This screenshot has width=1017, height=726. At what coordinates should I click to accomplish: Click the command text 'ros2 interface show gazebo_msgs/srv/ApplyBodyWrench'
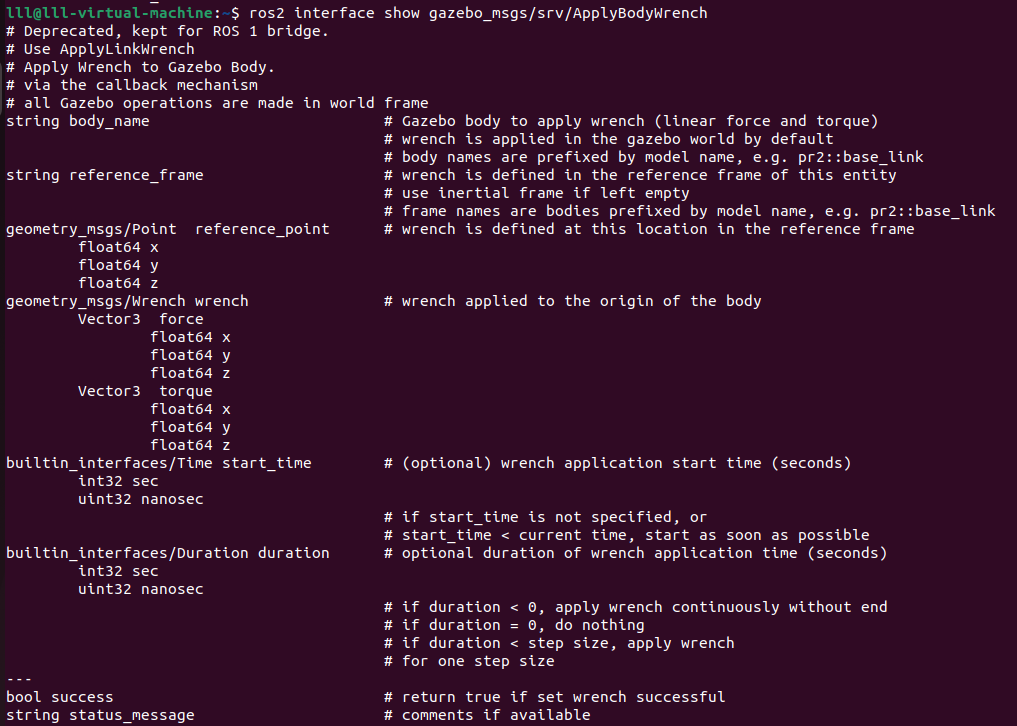(478, 13)
